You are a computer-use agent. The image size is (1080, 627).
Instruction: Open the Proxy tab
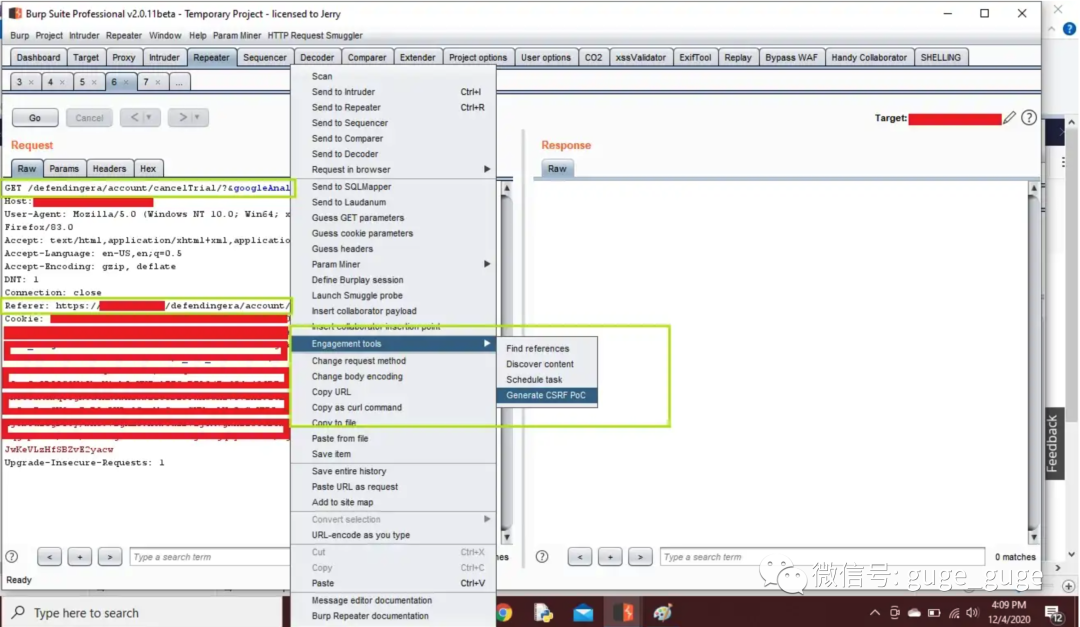124,58
